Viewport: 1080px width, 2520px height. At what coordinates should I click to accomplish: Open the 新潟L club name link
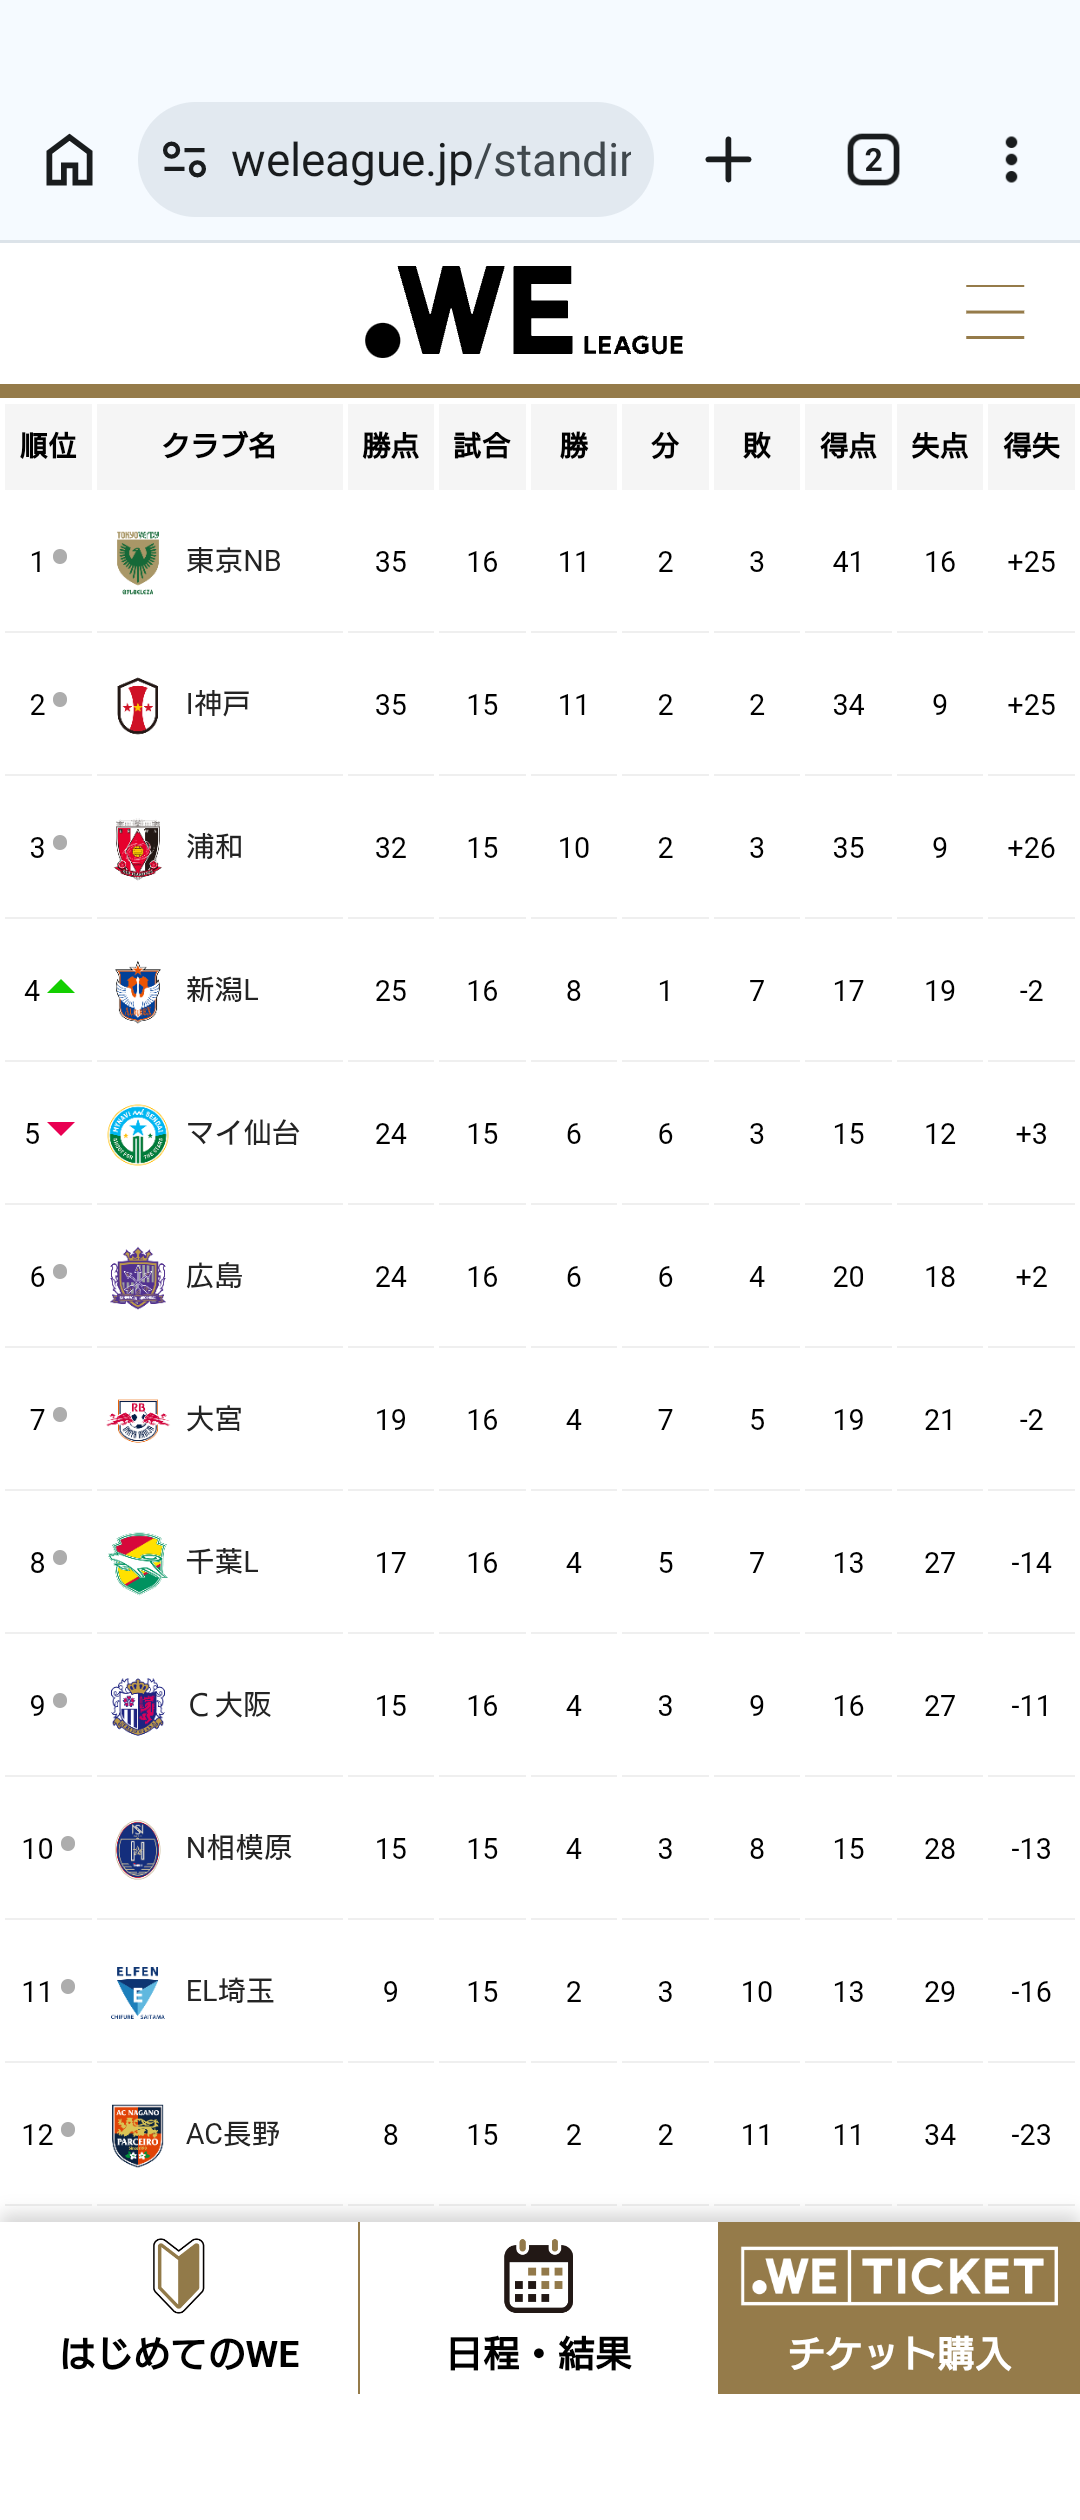[x=222, y=990]
